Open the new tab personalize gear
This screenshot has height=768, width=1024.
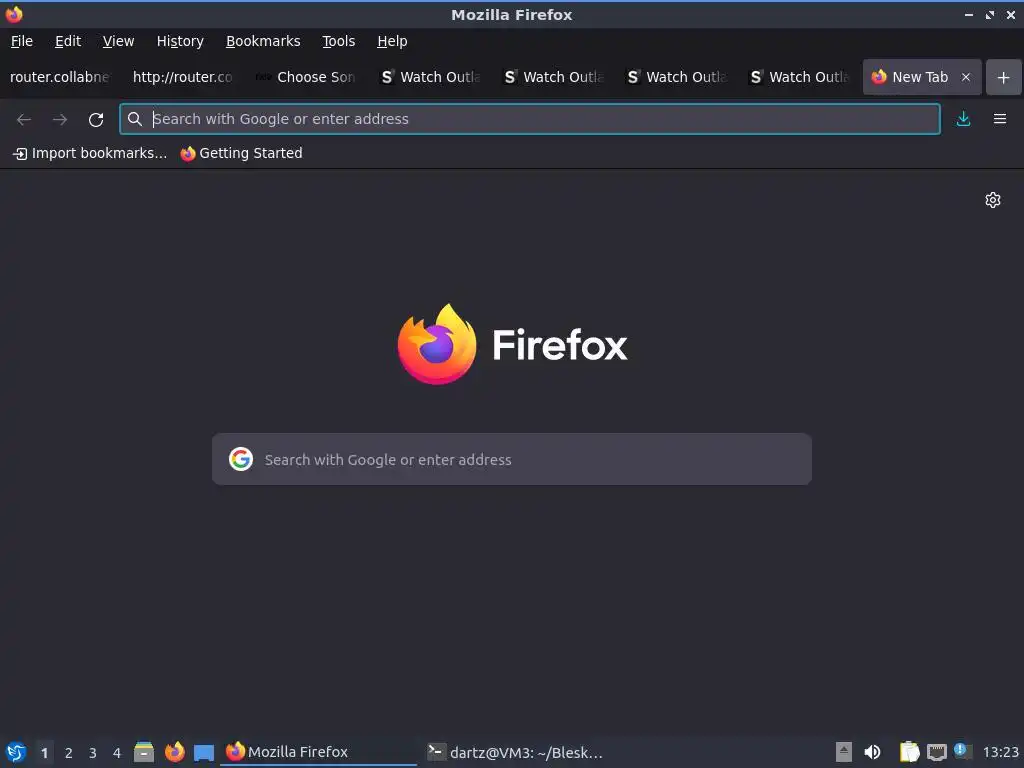993,200
